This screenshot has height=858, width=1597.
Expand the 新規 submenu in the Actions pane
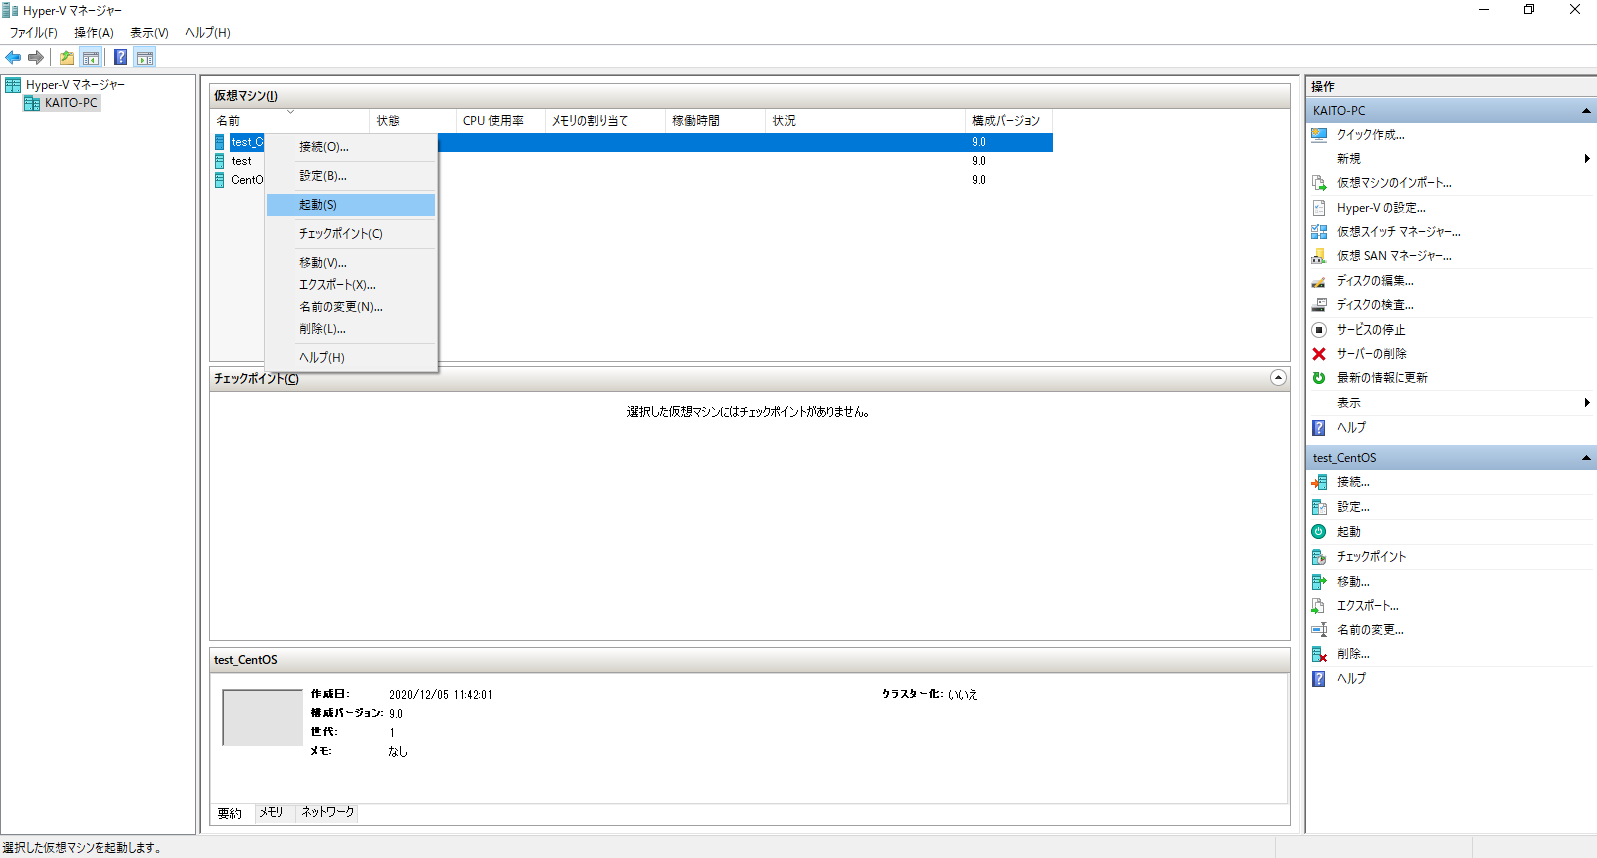[1587, 159]
